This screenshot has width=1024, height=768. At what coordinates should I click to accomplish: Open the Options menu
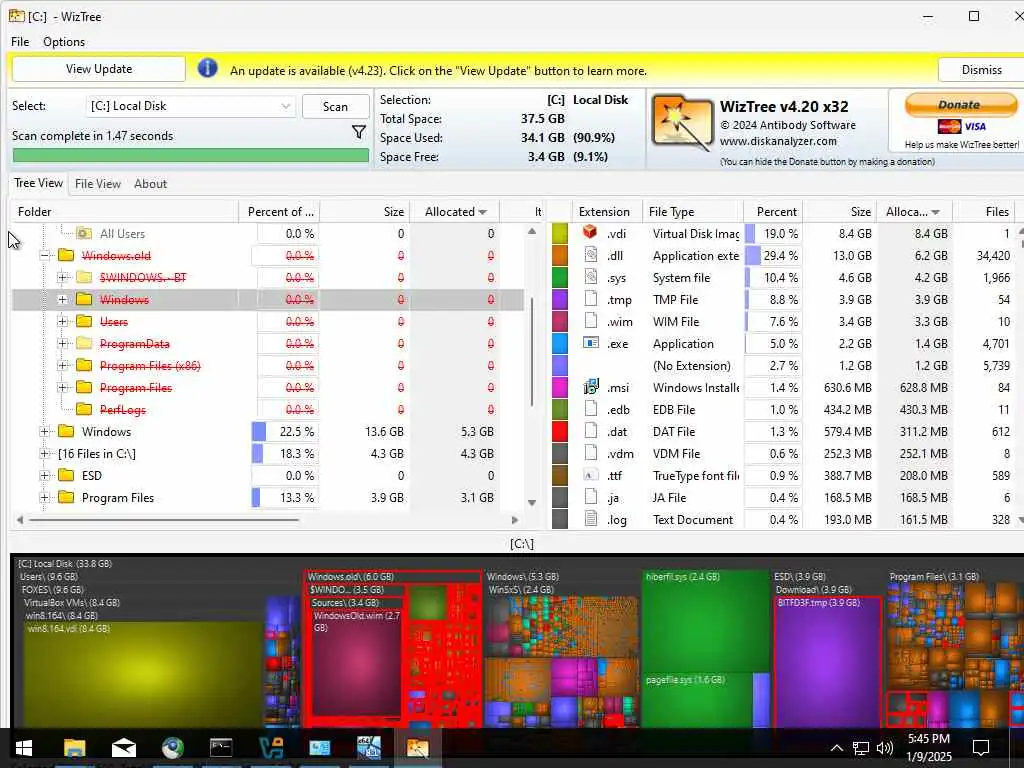coord(64,41)
